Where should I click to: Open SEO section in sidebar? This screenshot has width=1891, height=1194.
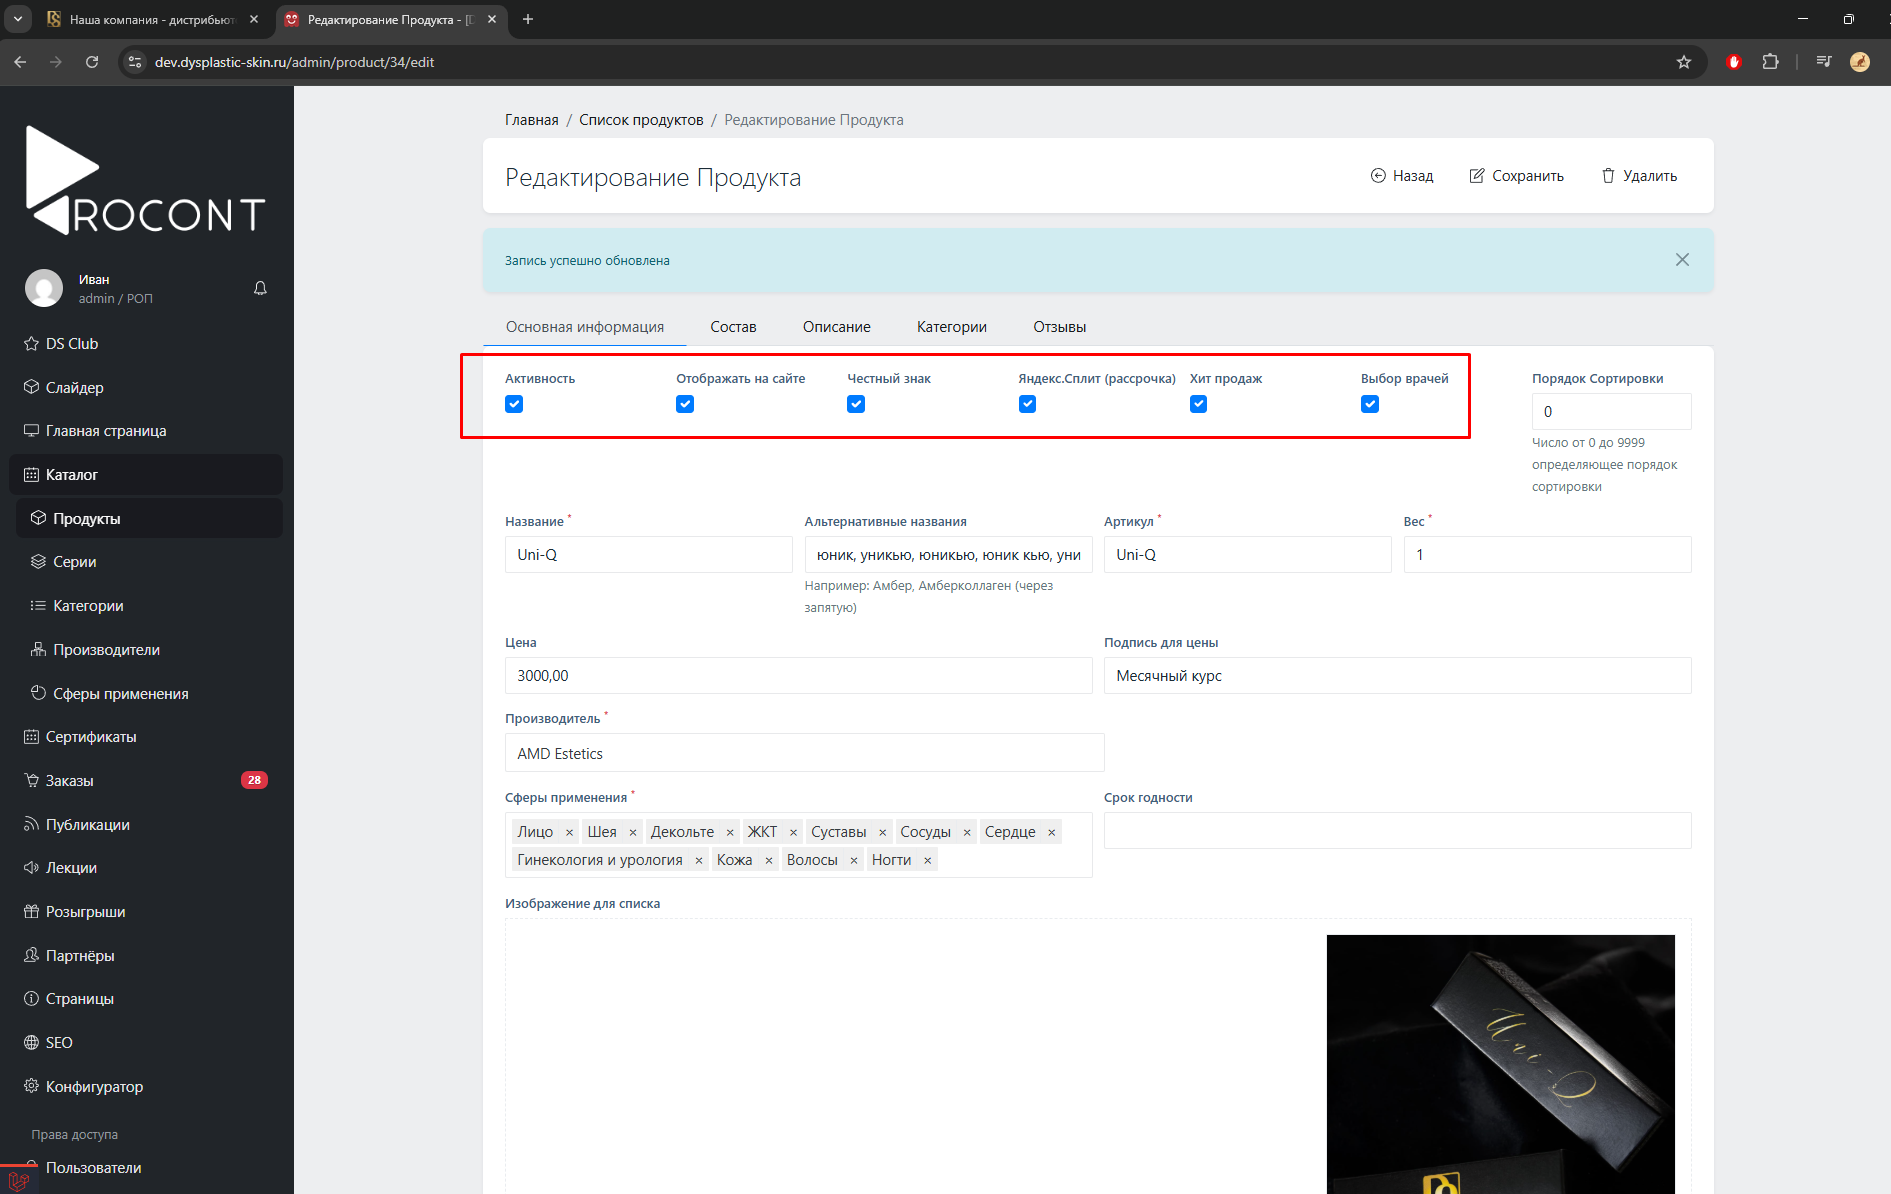(59, 1042)
